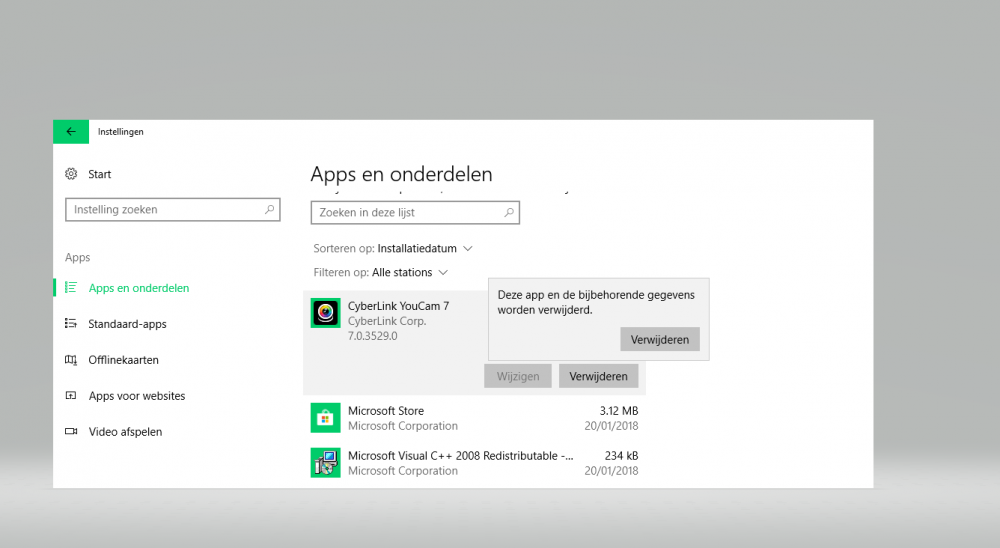The width and height of the screenshot is (1000, 548).
Task: Select the Microsoft Store app icon
Action: [x=325, y=418]
